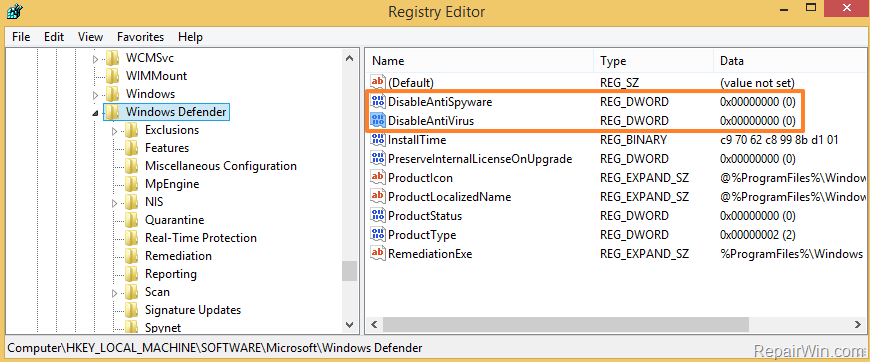This screenshot has width=870, height=362.
Task: Select the DisableAntiVirus value name
Action: point(431,120)
